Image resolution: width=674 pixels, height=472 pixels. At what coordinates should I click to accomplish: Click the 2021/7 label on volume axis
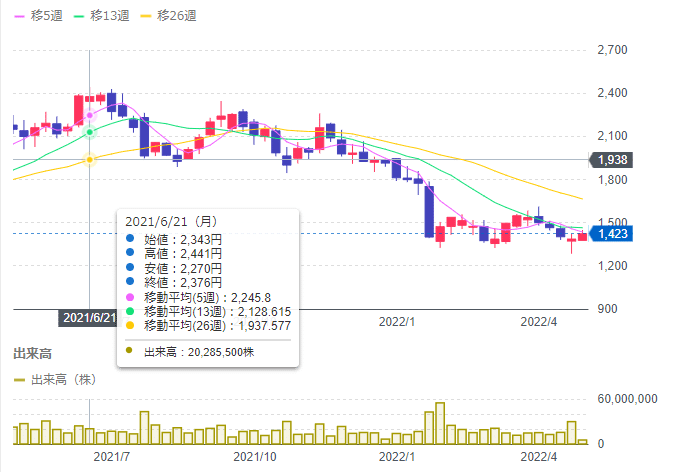(111, 457)
